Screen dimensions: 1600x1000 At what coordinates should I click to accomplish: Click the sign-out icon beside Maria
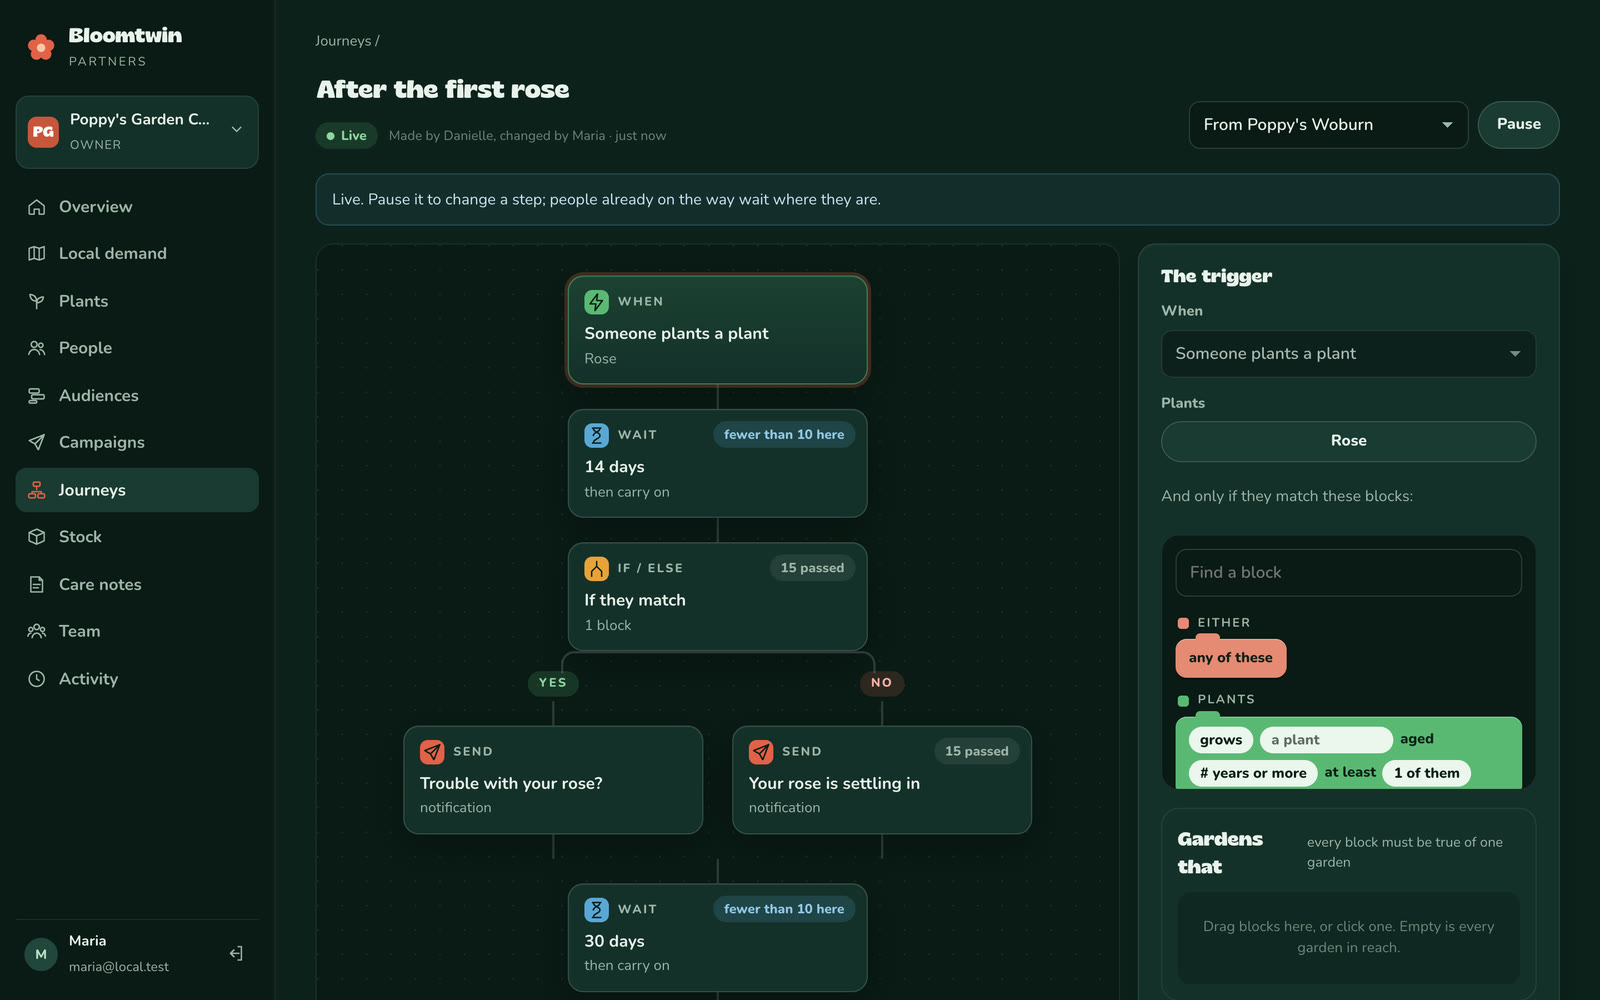point(236,953)
